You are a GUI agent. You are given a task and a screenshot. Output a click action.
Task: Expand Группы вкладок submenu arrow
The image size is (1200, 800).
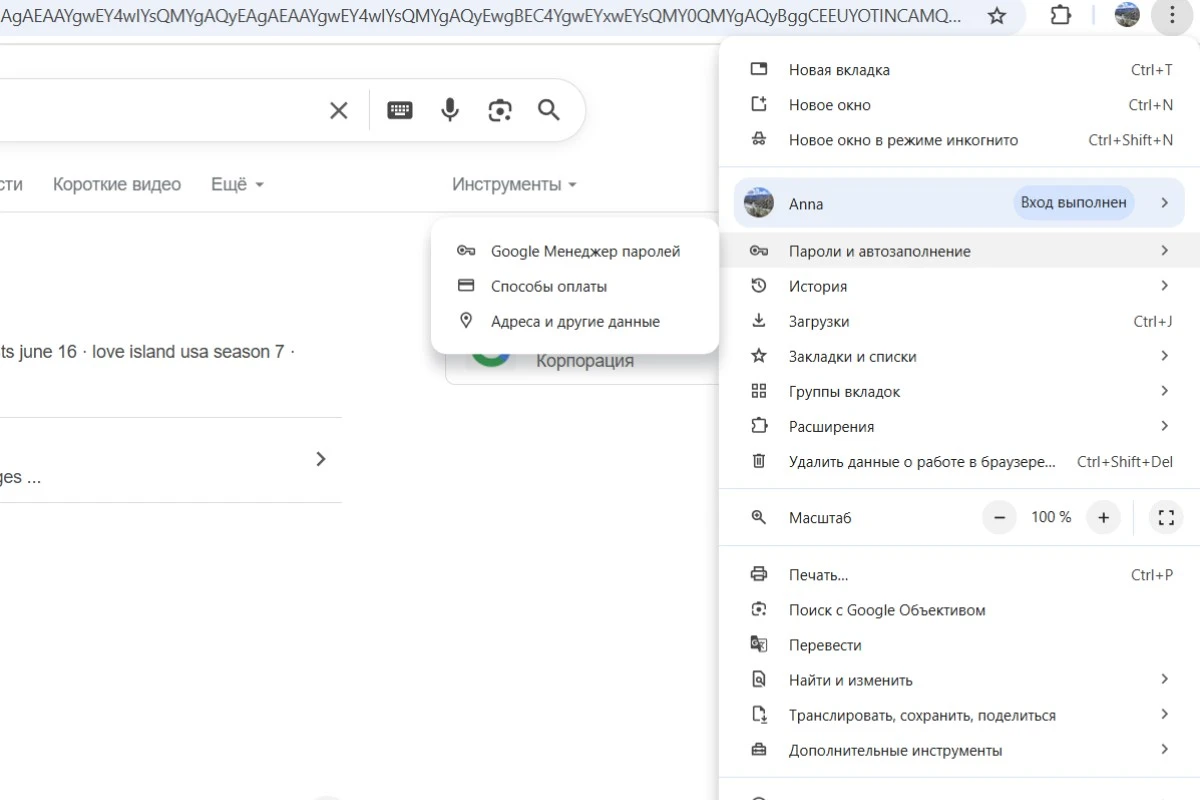point(1164,391)
